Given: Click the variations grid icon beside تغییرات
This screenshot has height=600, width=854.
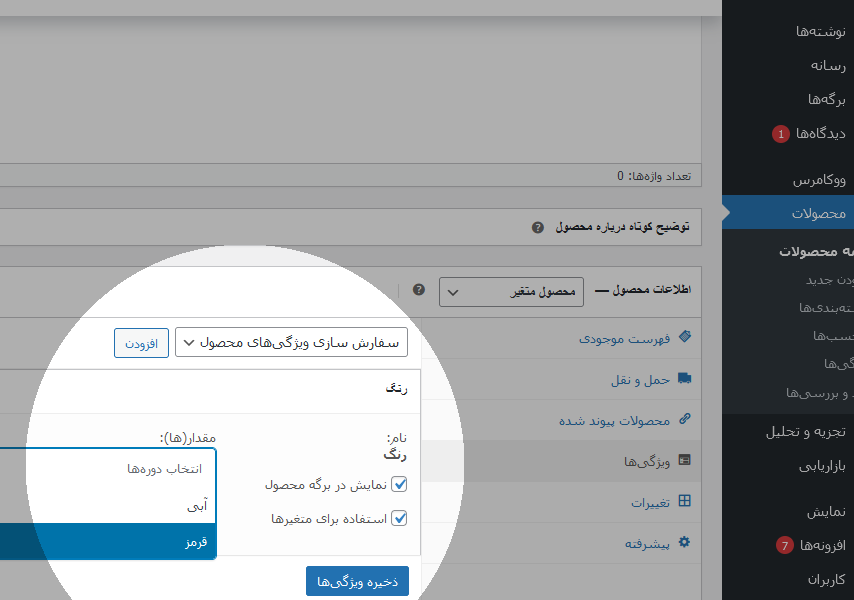Looking at the screenshot, I should pyautogui.click(x=684, y=502).
